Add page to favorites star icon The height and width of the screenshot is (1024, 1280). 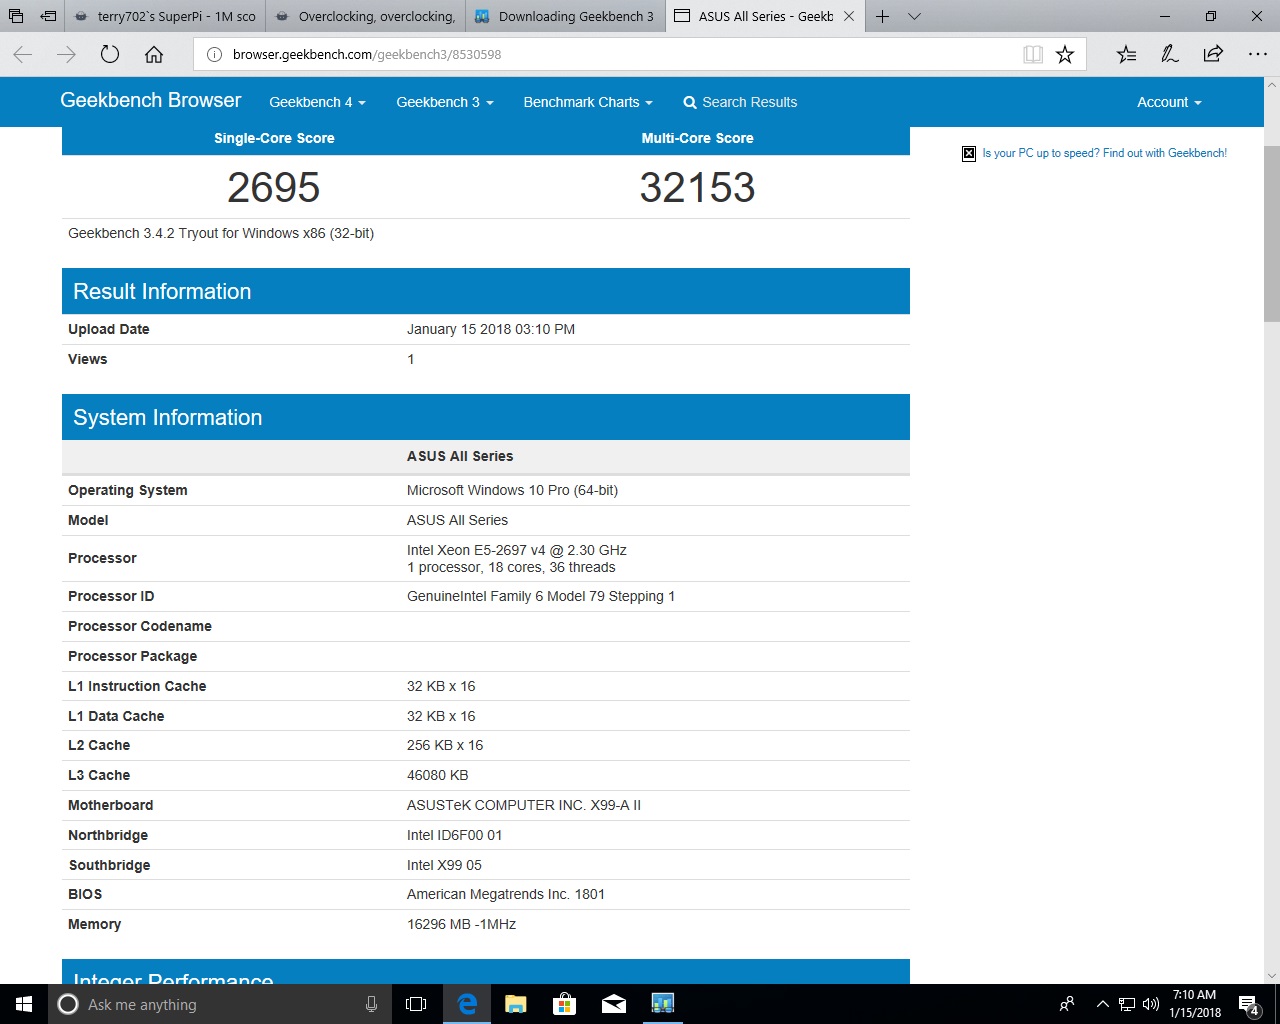click(1065, 54)
